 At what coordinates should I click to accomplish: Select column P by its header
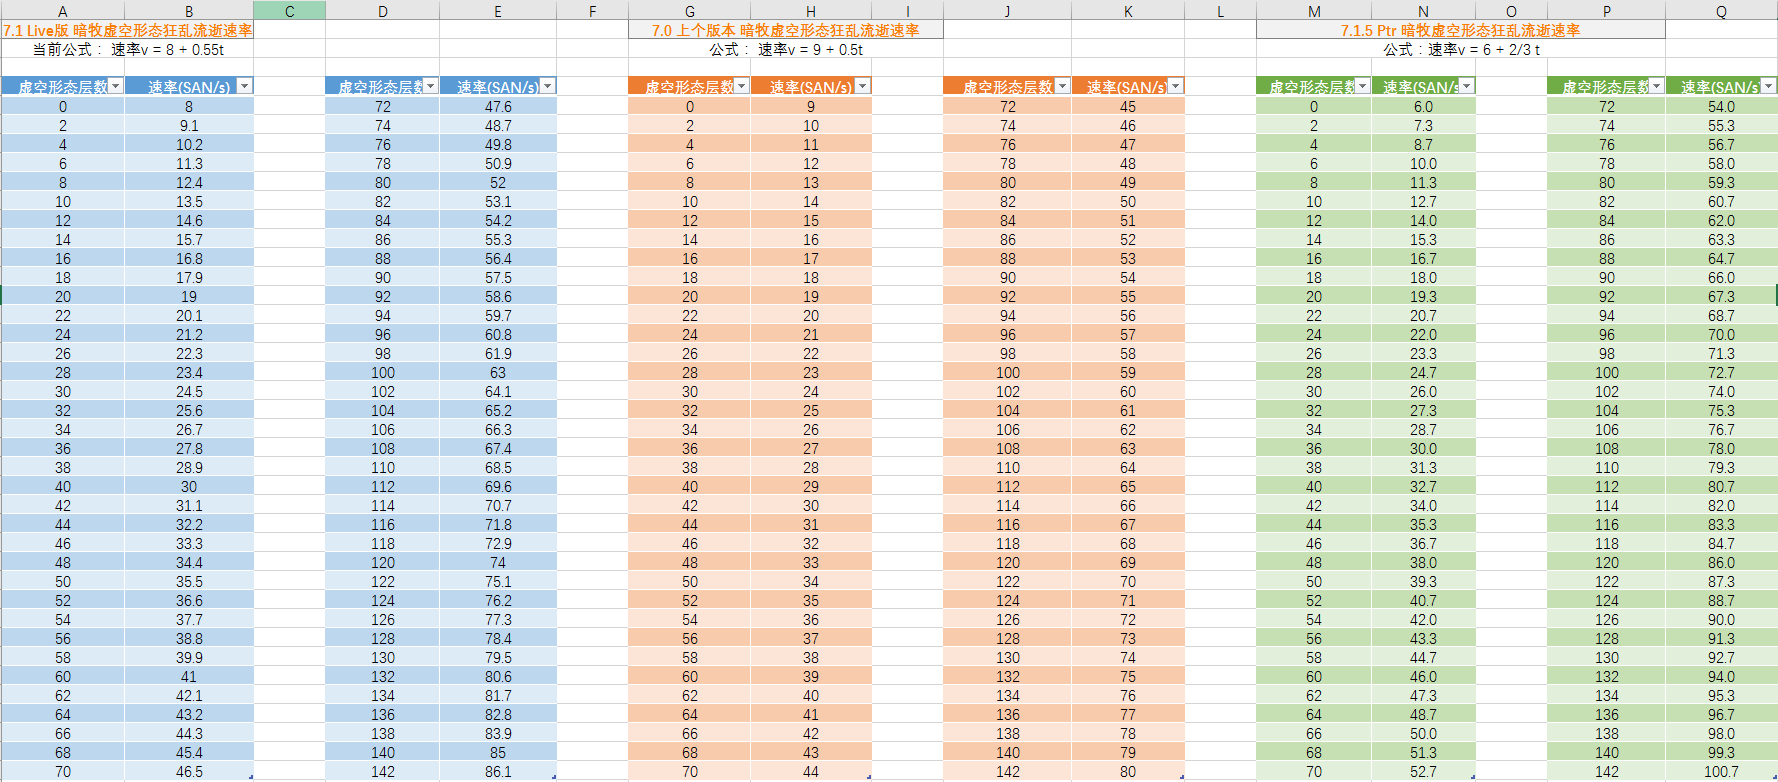(1606, 11)
